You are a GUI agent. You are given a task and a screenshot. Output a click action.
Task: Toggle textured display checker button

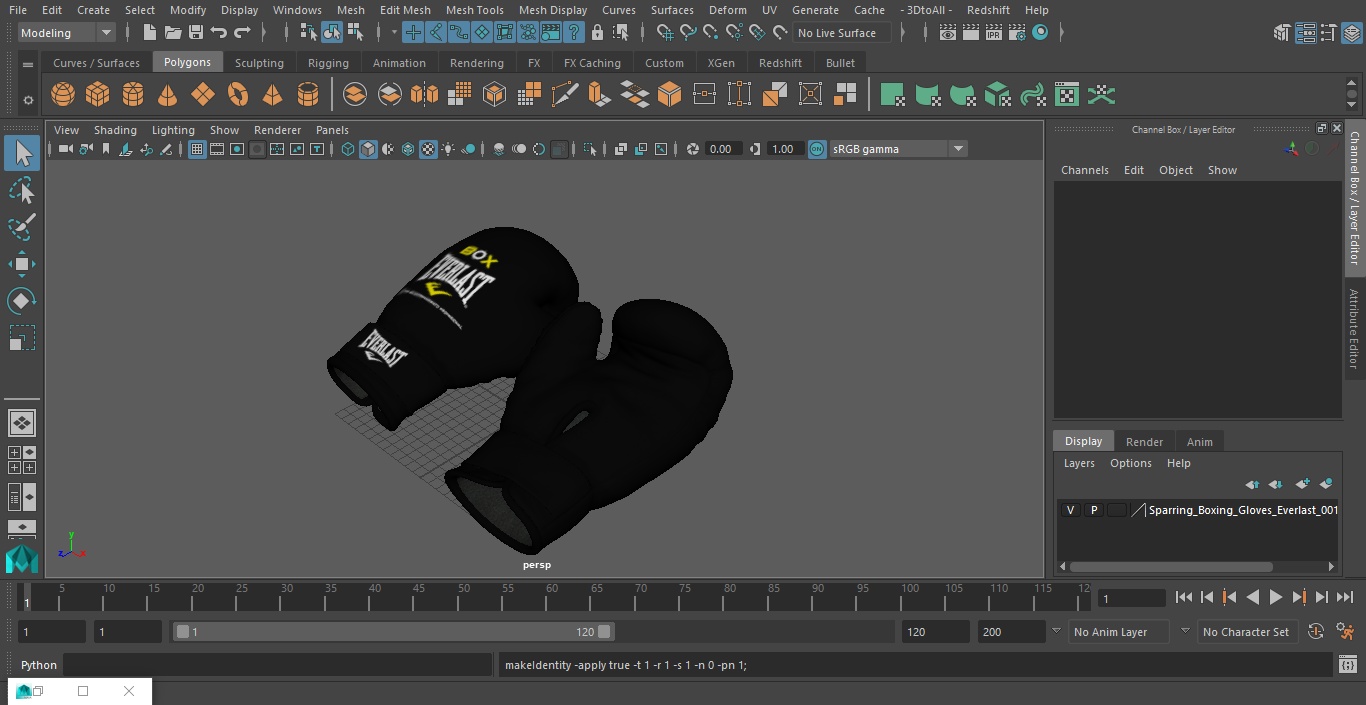[x=428, y=149]
